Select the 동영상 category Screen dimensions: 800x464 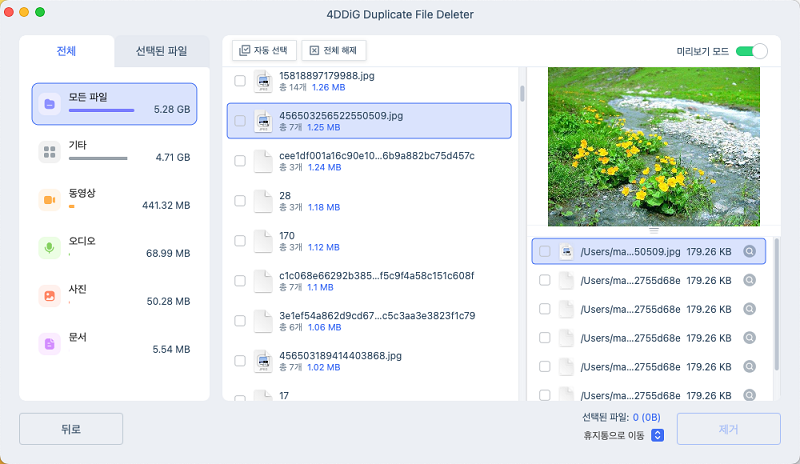(x=114, y=200)
